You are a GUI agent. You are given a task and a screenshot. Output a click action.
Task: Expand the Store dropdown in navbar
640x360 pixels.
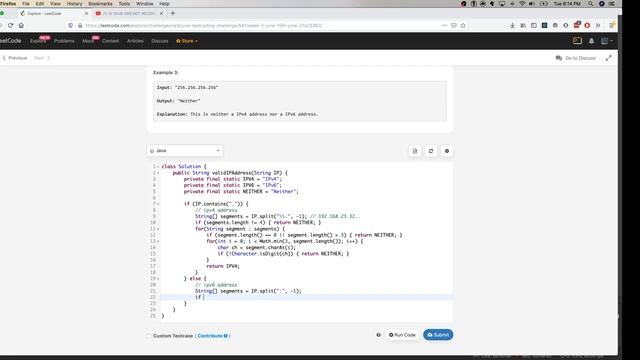pyautogui.click(x=187, y=41)
